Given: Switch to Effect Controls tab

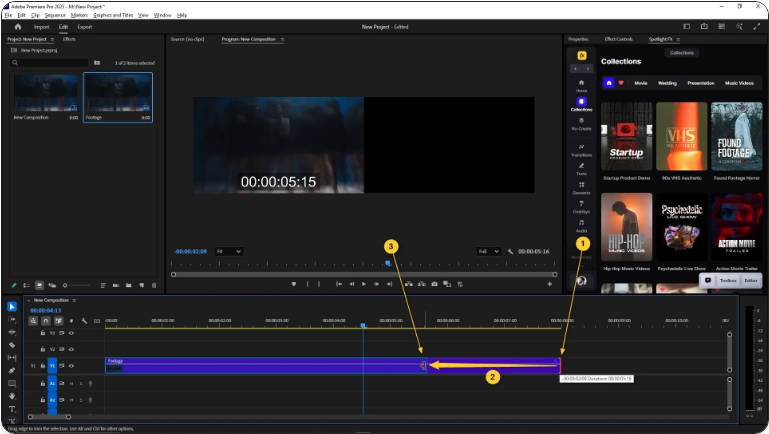Looking at the screenshot, I should click(618, 39).
